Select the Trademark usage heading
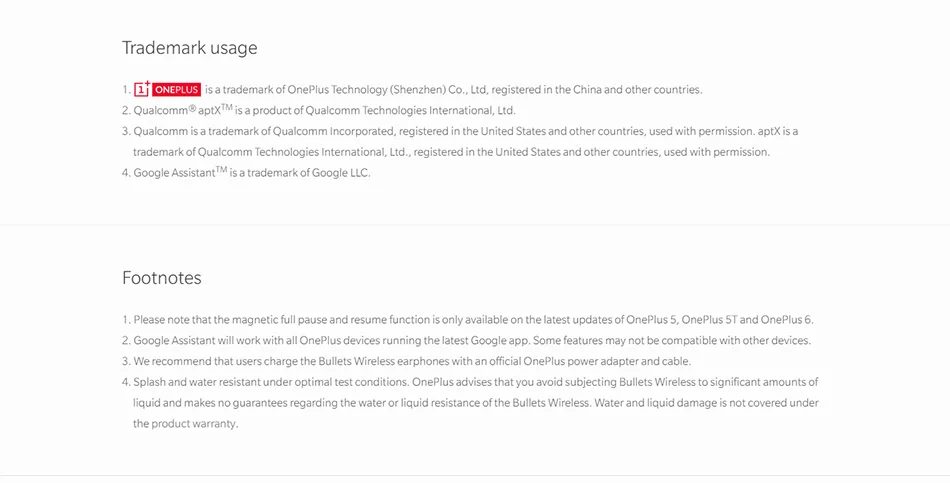This screenshot has width=950, height=483. coord(190,48)
